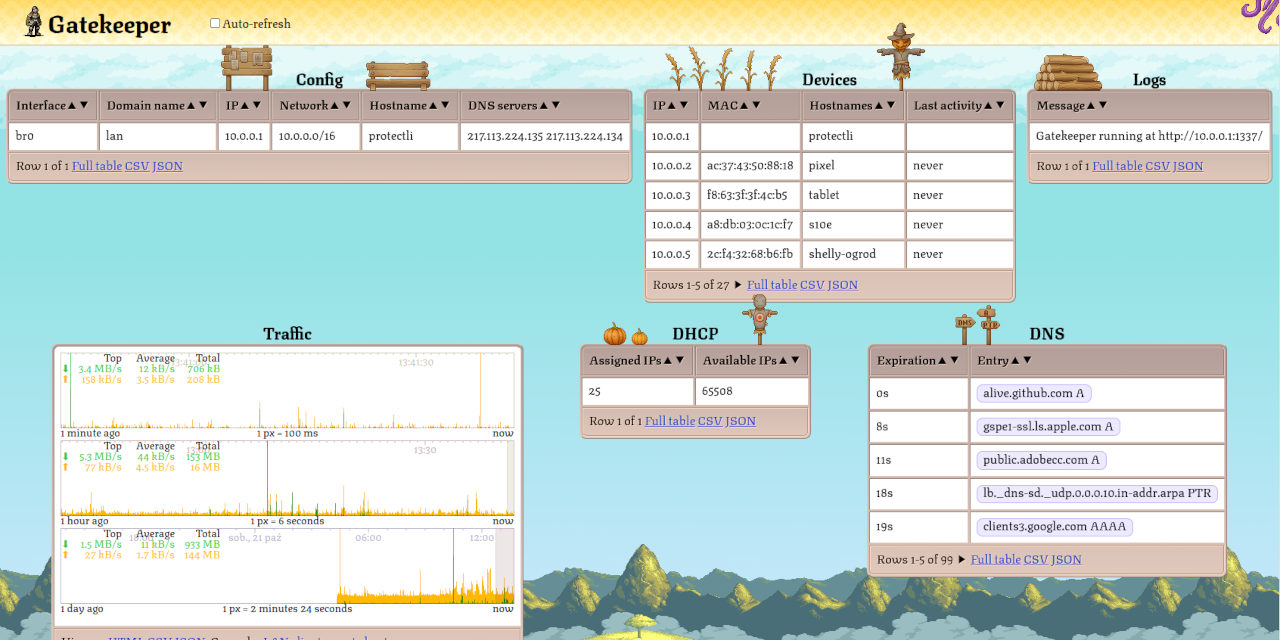Sort Config IP column ascending
This screenshot has height=640, width=1280.
[x=245, y=105]
